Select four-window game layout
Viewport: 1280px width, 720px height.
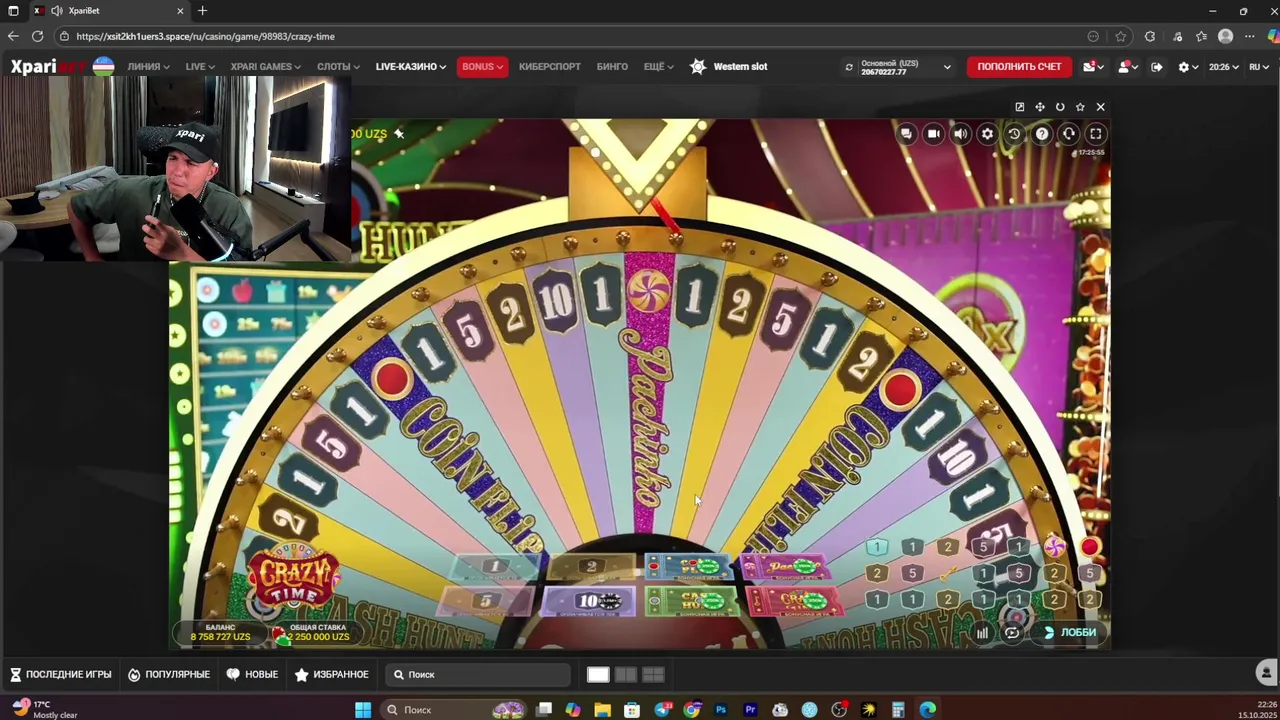653,675
